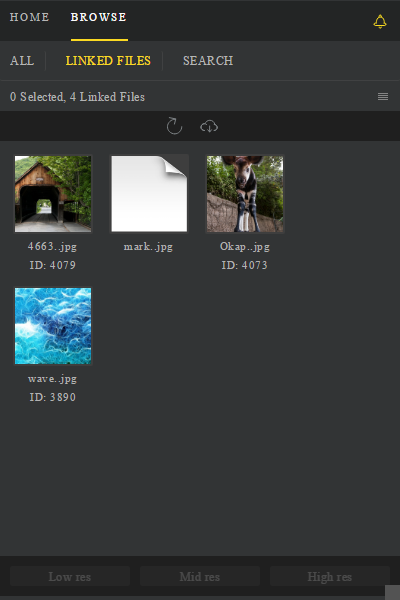The width and height of the screenshot is (400, 600).
Task: Open the ALL files sub-tab
Action: 22,60
